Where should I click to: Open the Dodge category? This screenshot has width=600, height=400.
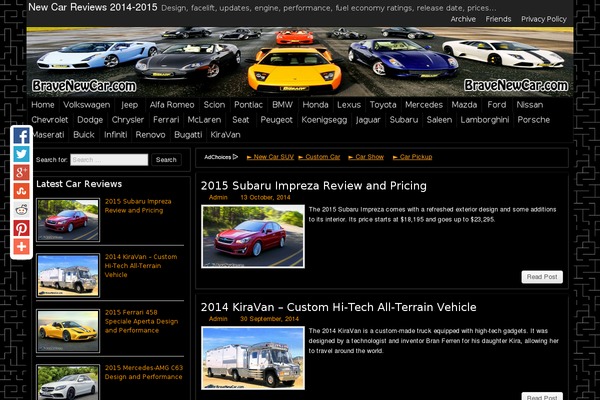click(x=90, y=120)
